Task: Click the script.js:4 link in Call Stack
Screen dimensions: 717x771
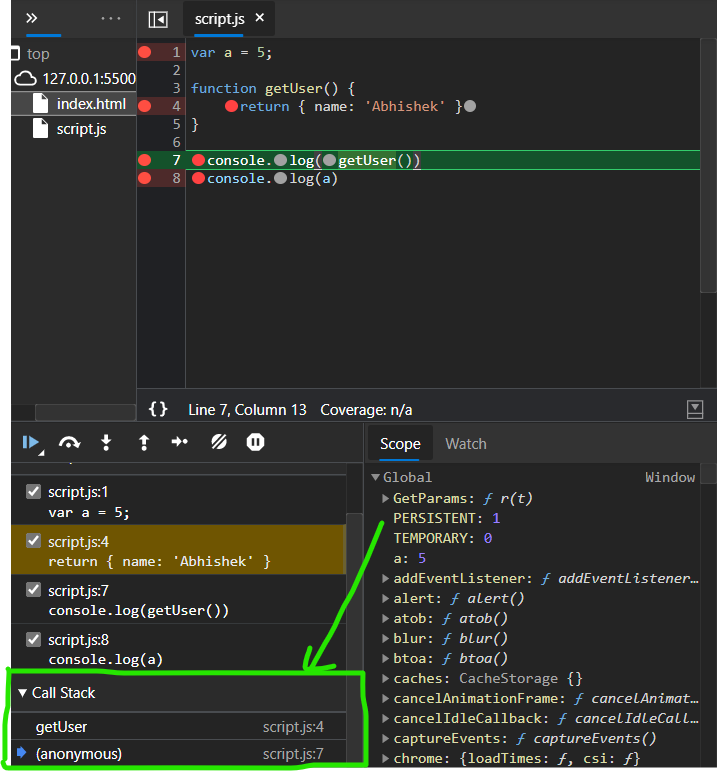Action: [x=293, y=727]
